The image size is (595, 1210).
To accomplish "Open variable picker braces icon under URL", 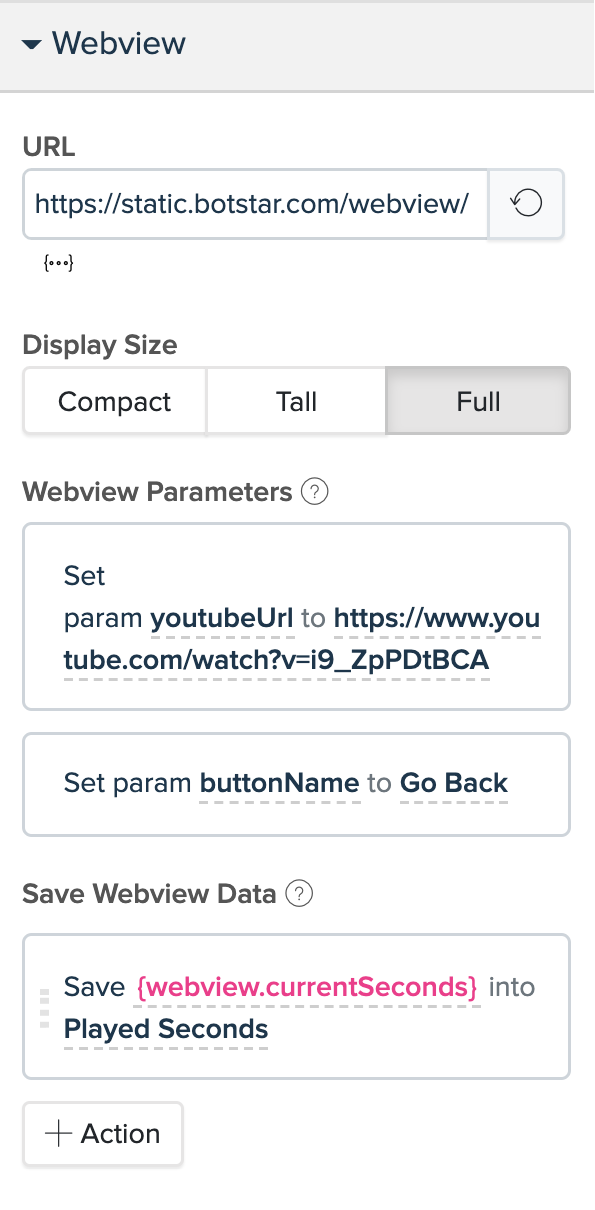I will [59, 264].
